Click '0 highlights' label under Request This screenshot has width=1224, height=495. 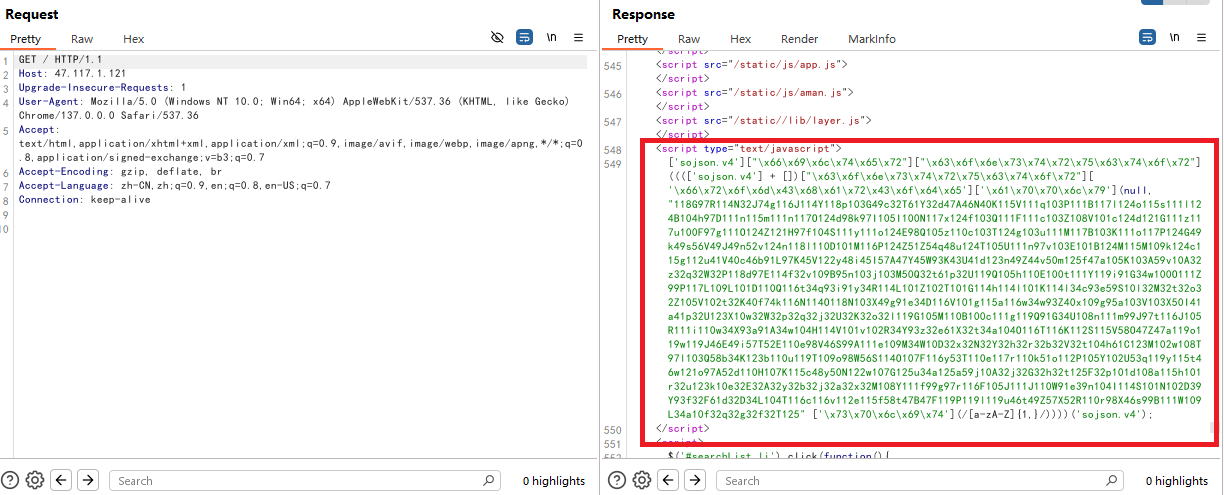[x=554, y=481]
